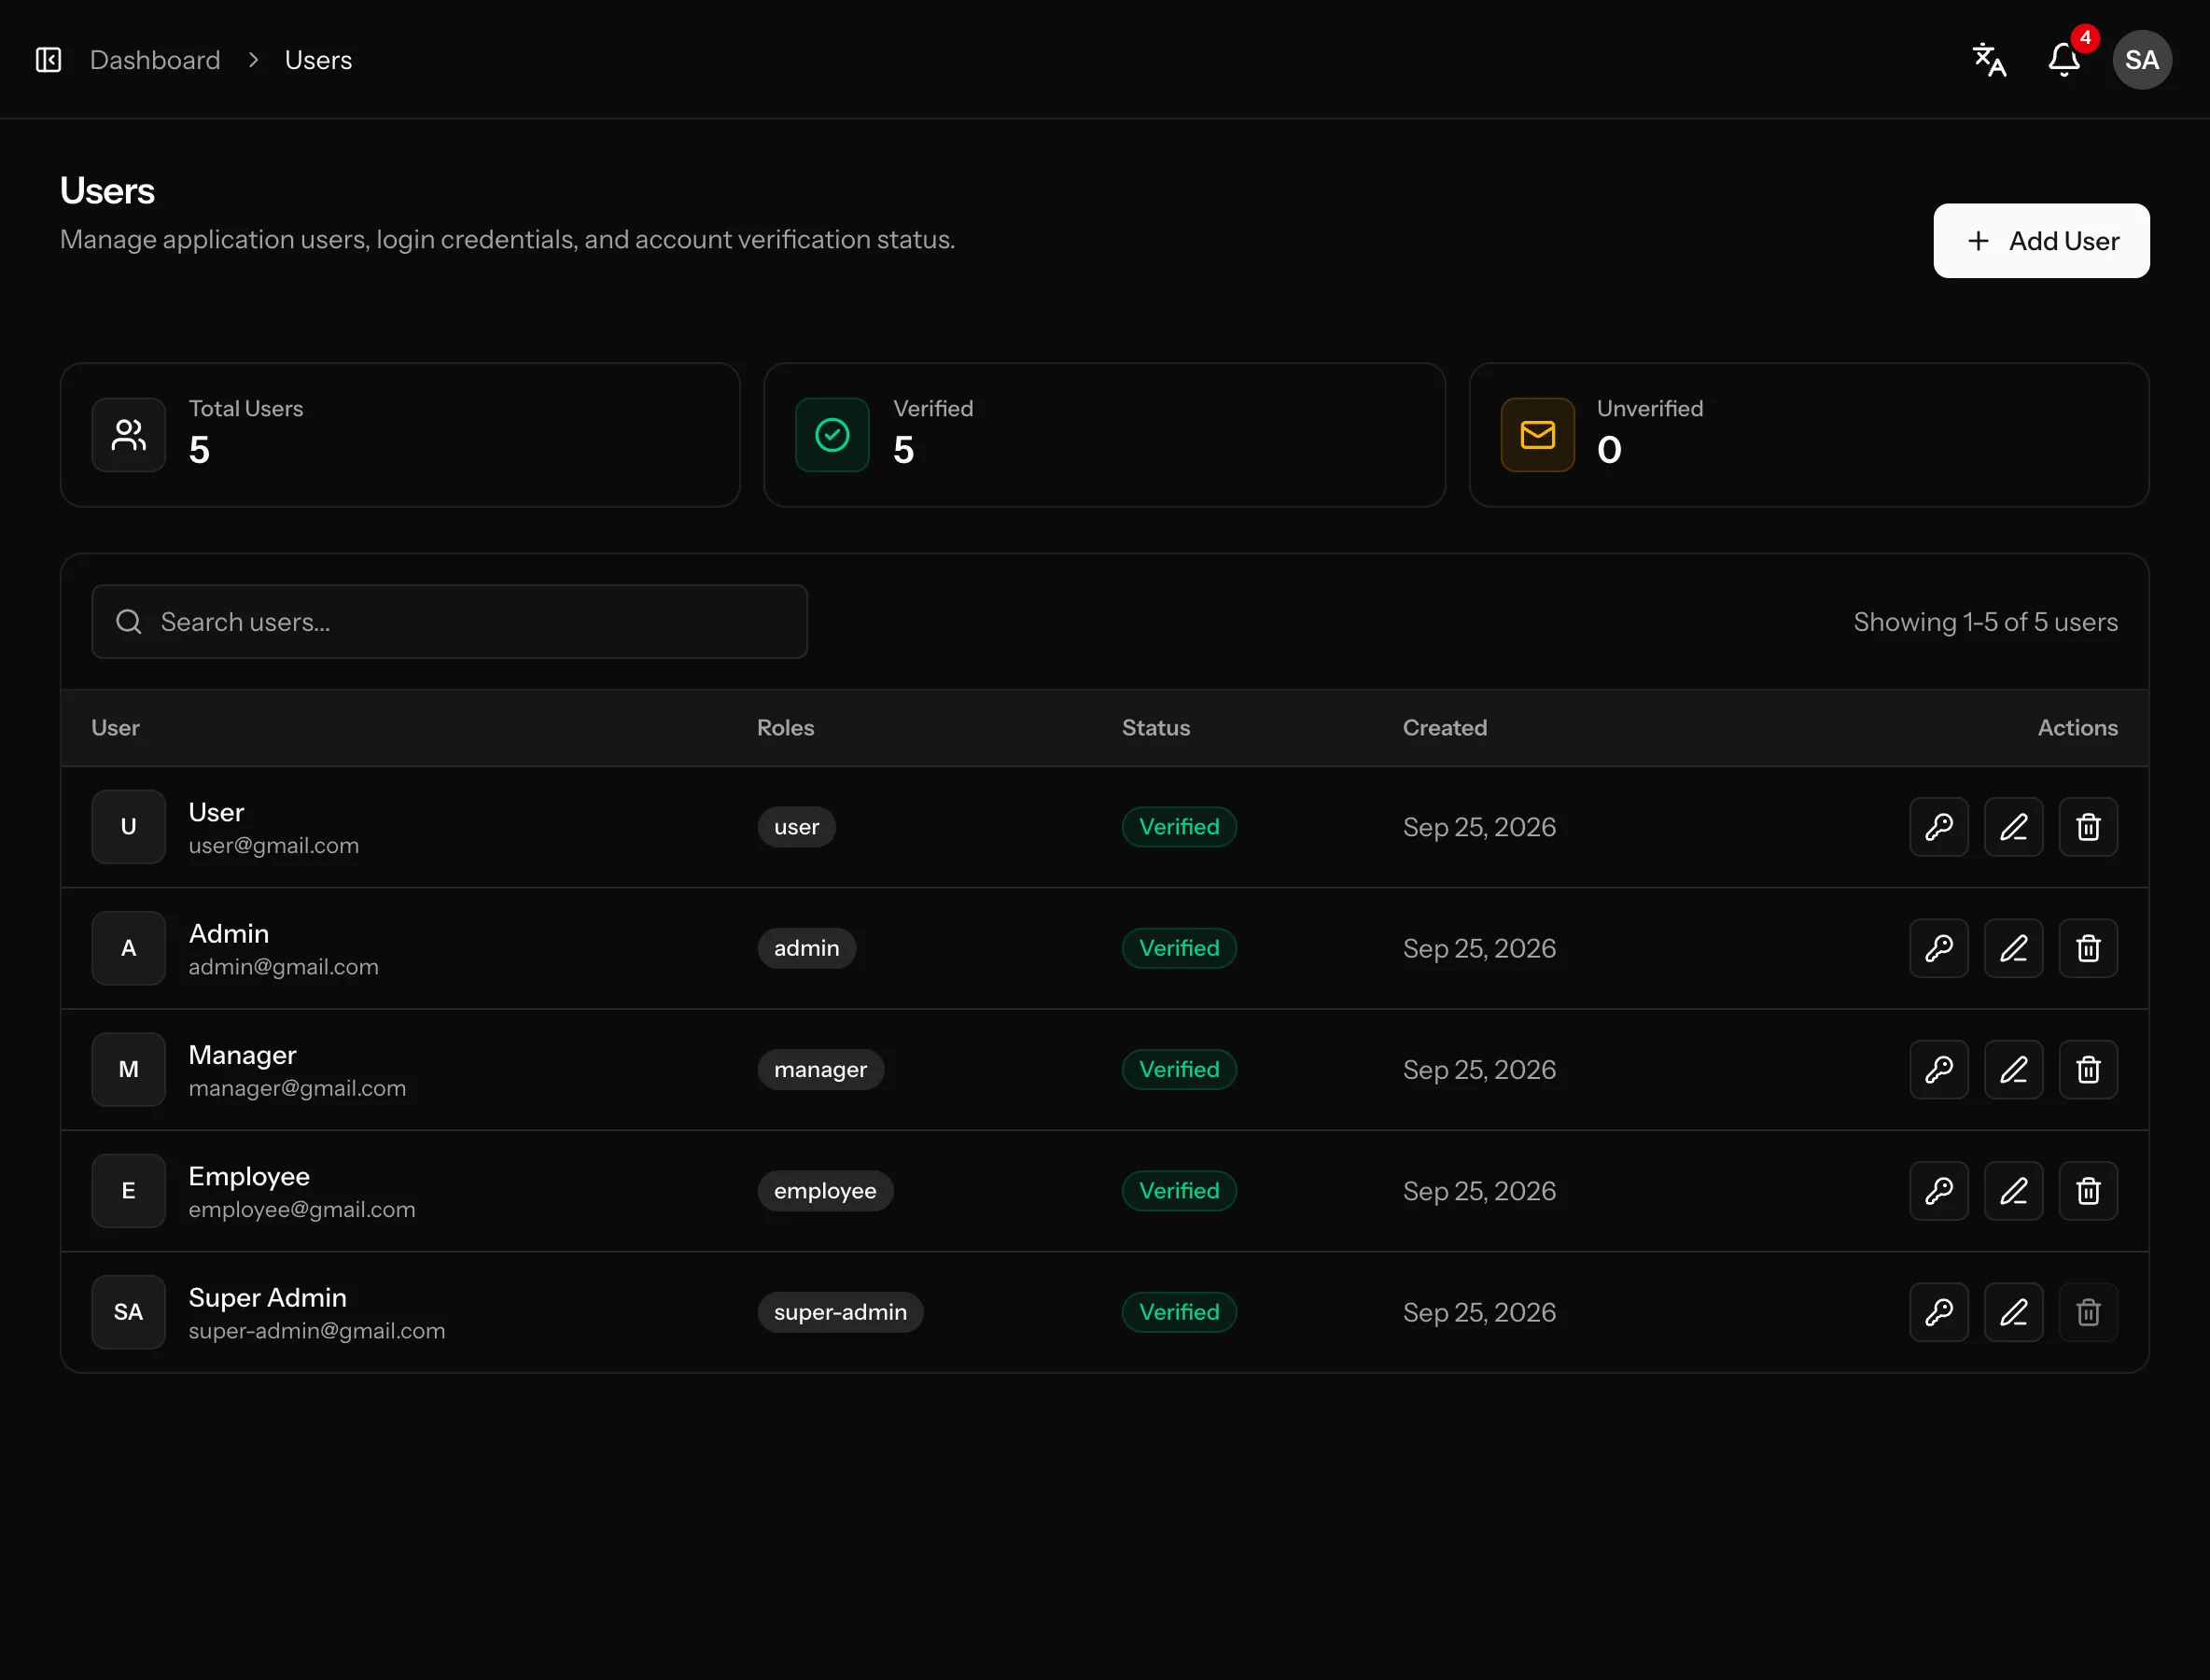
Task: Click 'user@gmail.com' email text
Action: (274, 846)
